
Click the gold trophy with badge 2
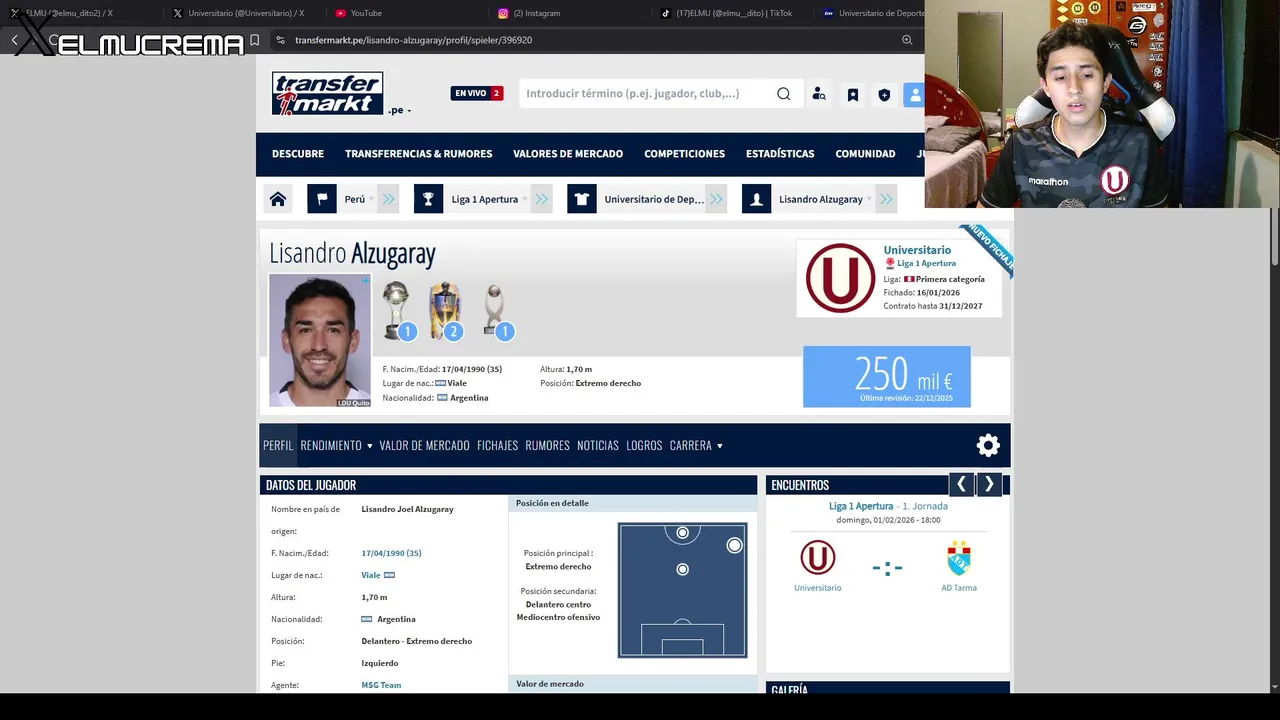[x=445, y=311]
